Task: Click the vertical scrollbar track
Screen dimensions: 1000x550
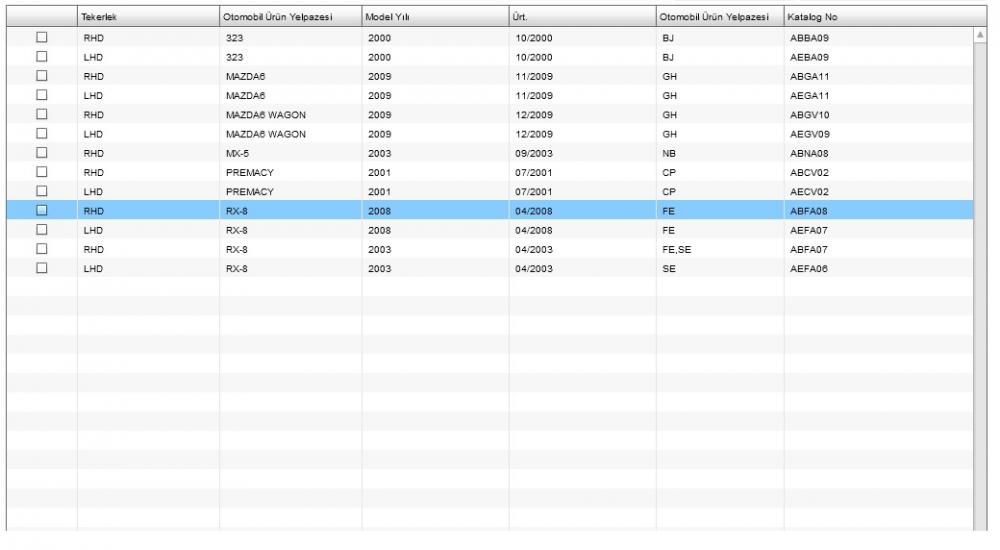Action: (980, 287)
